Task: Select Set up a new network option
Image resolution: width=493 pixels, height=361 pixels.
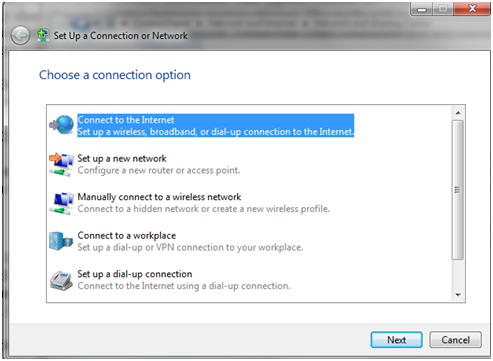Action: 159,164
